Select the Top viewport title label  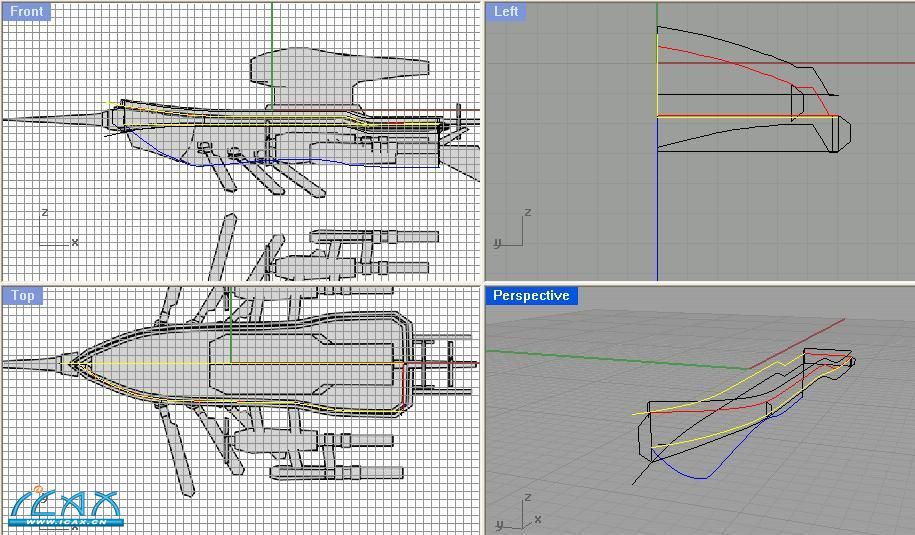(x=22, y=295)
